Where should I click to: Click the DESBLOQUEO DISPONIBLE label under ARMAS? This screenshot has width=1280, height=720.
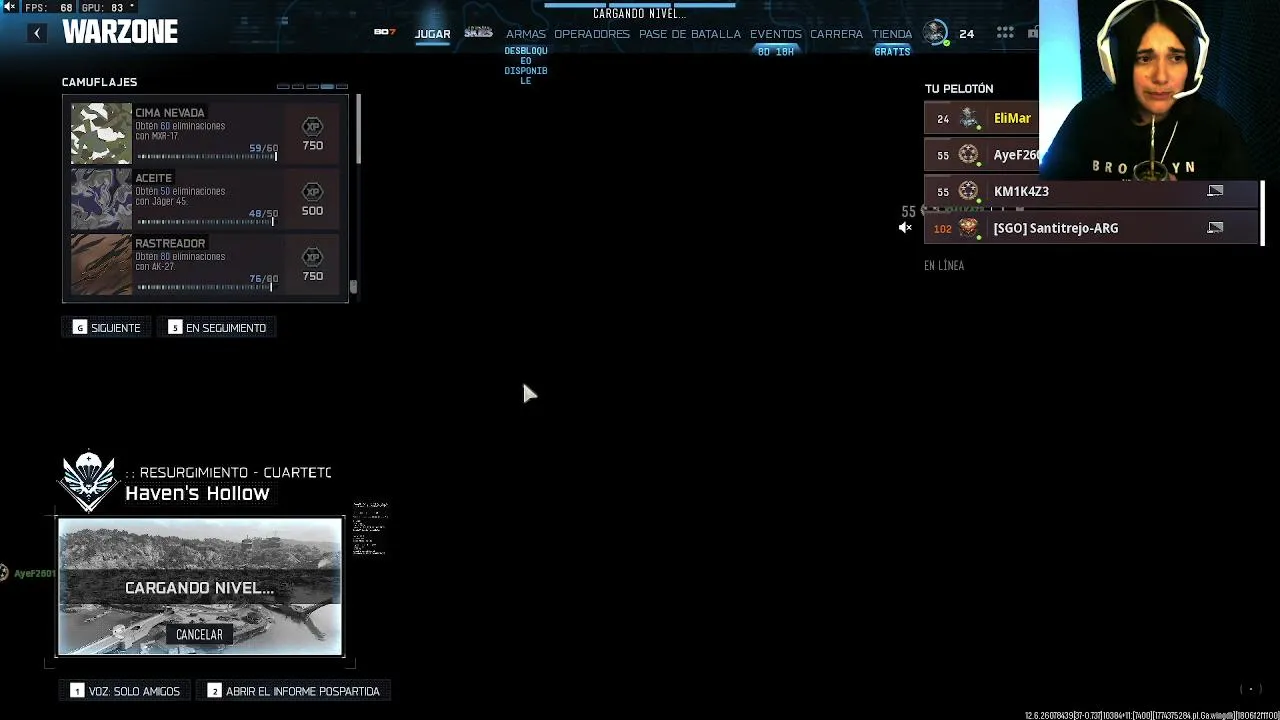526,65
